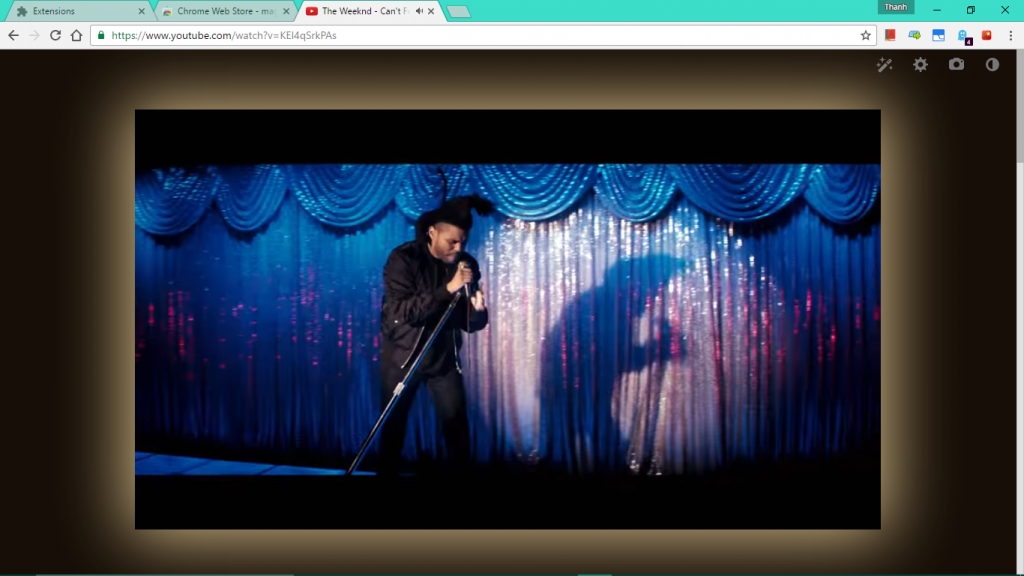1024x576 pixels.
Task: Minimize the Chrome window
Action: (x=937, y=10)
